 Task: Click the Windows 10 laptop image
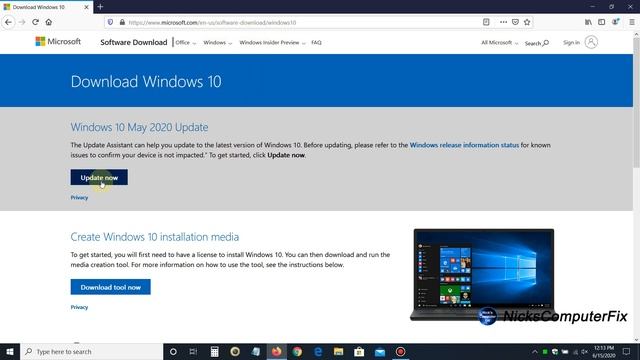(483, 274)
